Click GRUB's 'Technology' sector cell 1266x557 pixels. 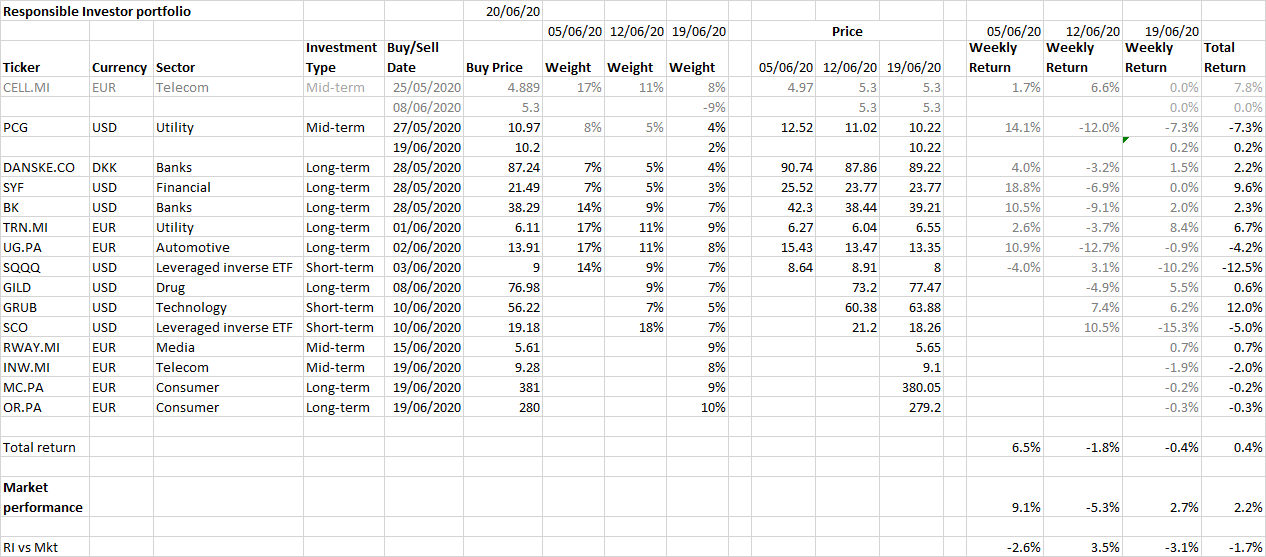tap(191, 307)
